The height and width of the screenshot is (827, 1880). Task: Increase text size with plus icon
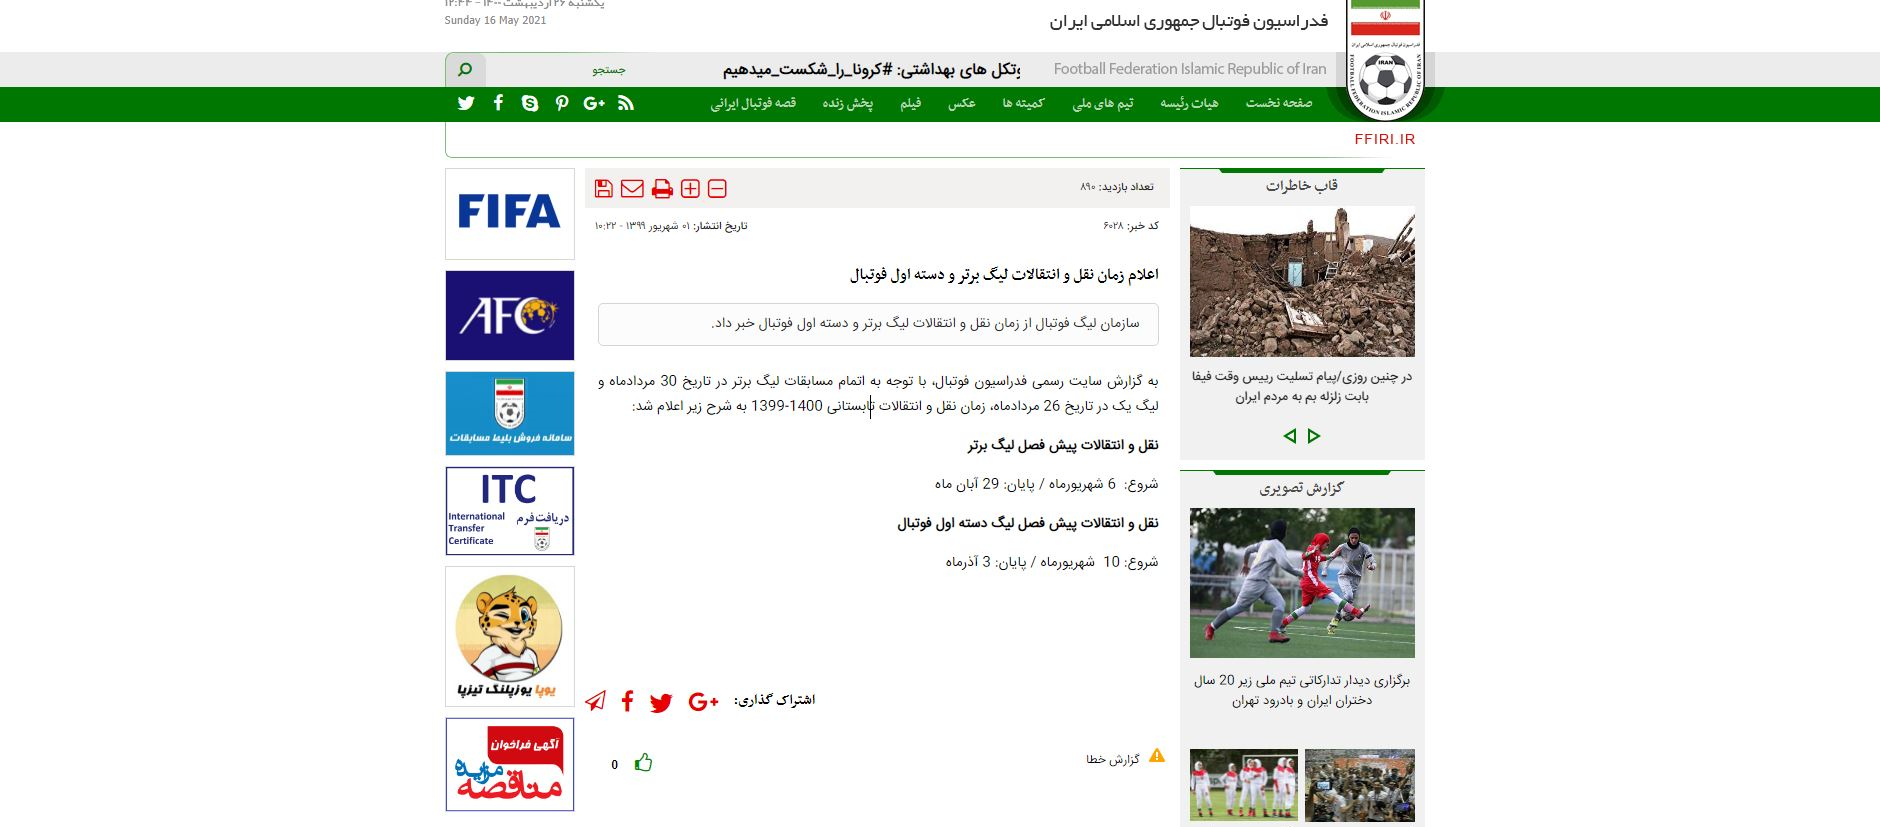pyautogui.click(x=690, y=188)
